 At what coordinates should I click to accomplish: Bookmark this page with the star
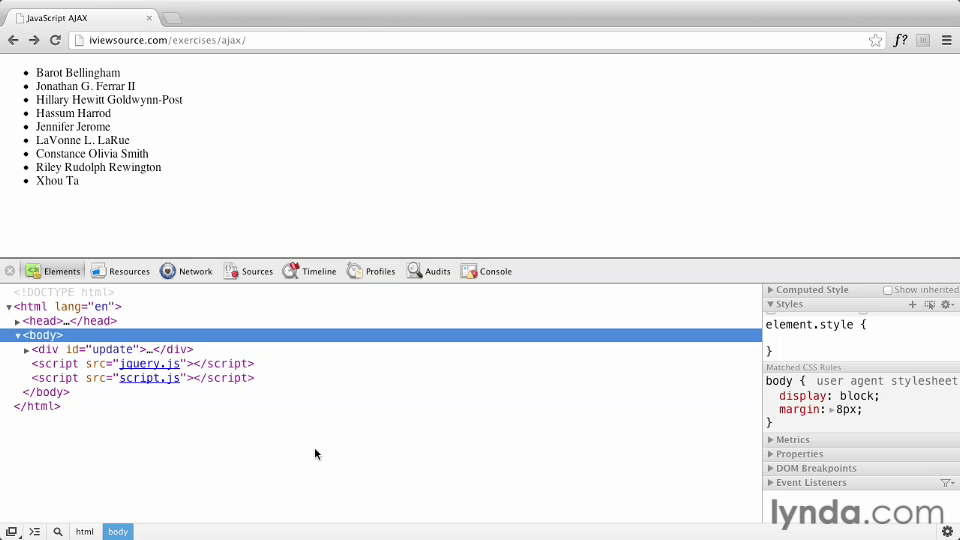876,40
